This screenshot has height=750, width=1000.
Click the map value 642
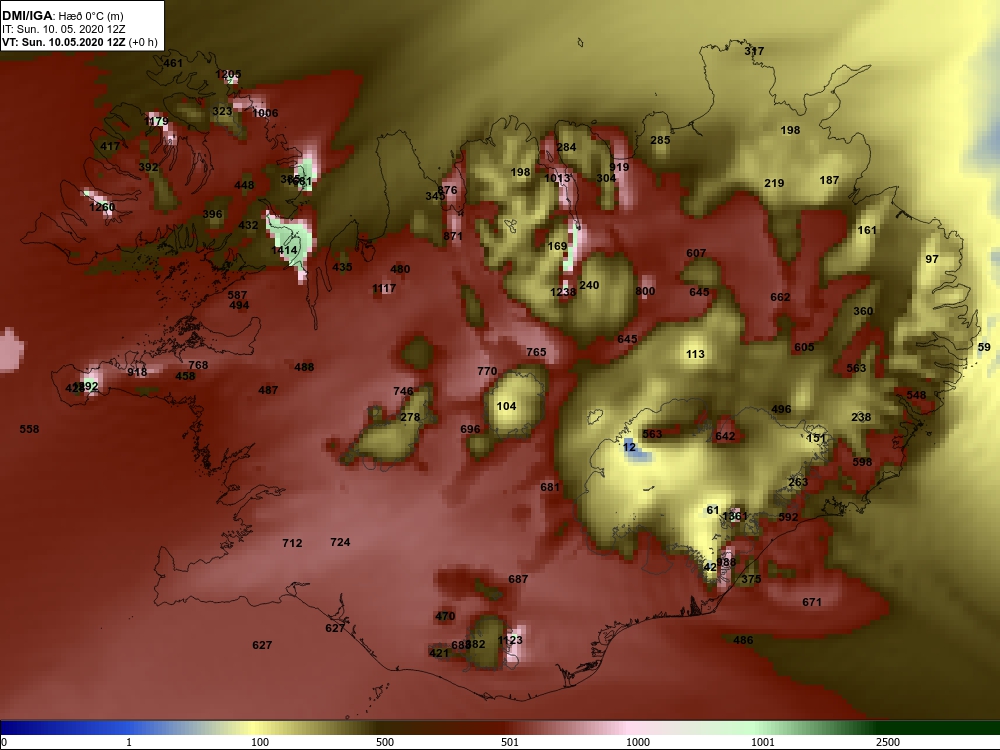coord(725,436)
